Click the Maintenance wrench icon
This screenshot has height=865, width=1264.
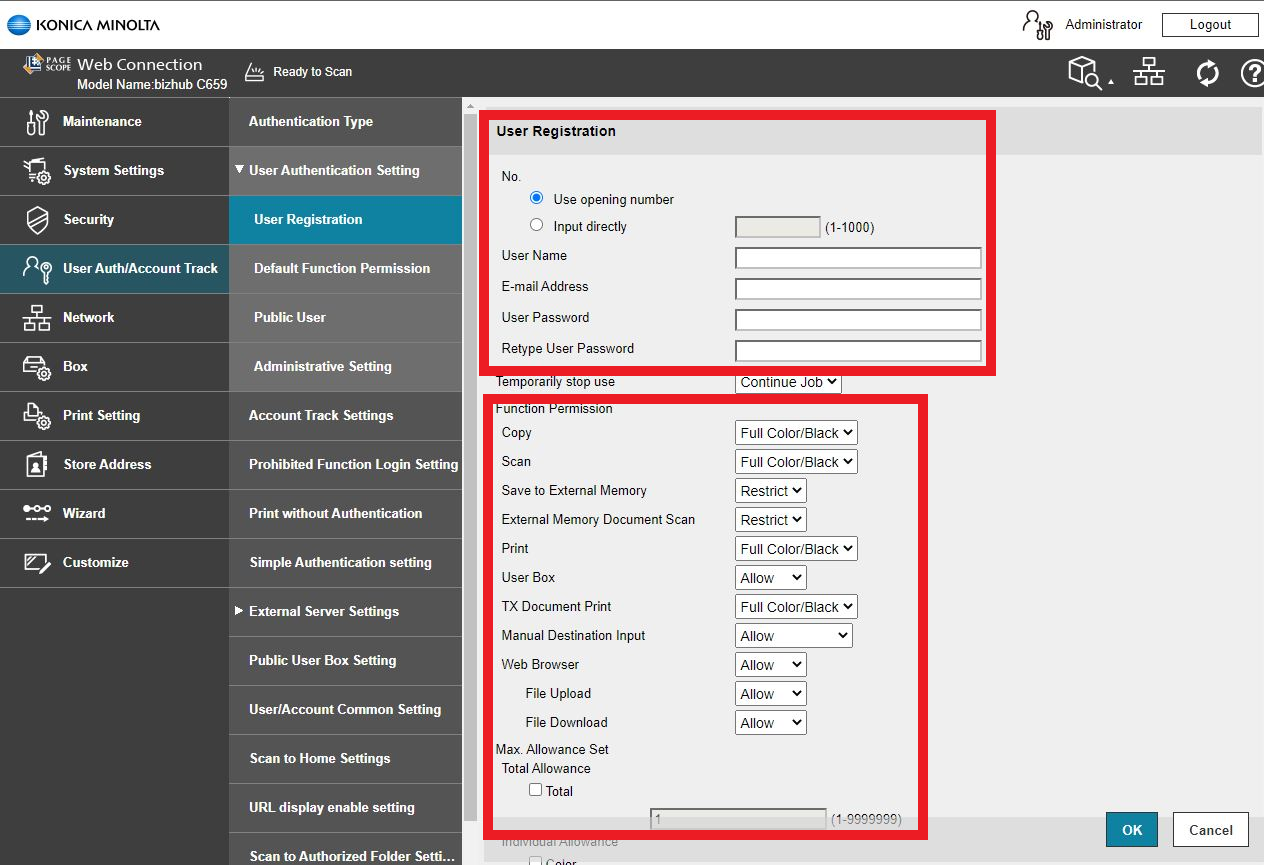tap(37, 122)
